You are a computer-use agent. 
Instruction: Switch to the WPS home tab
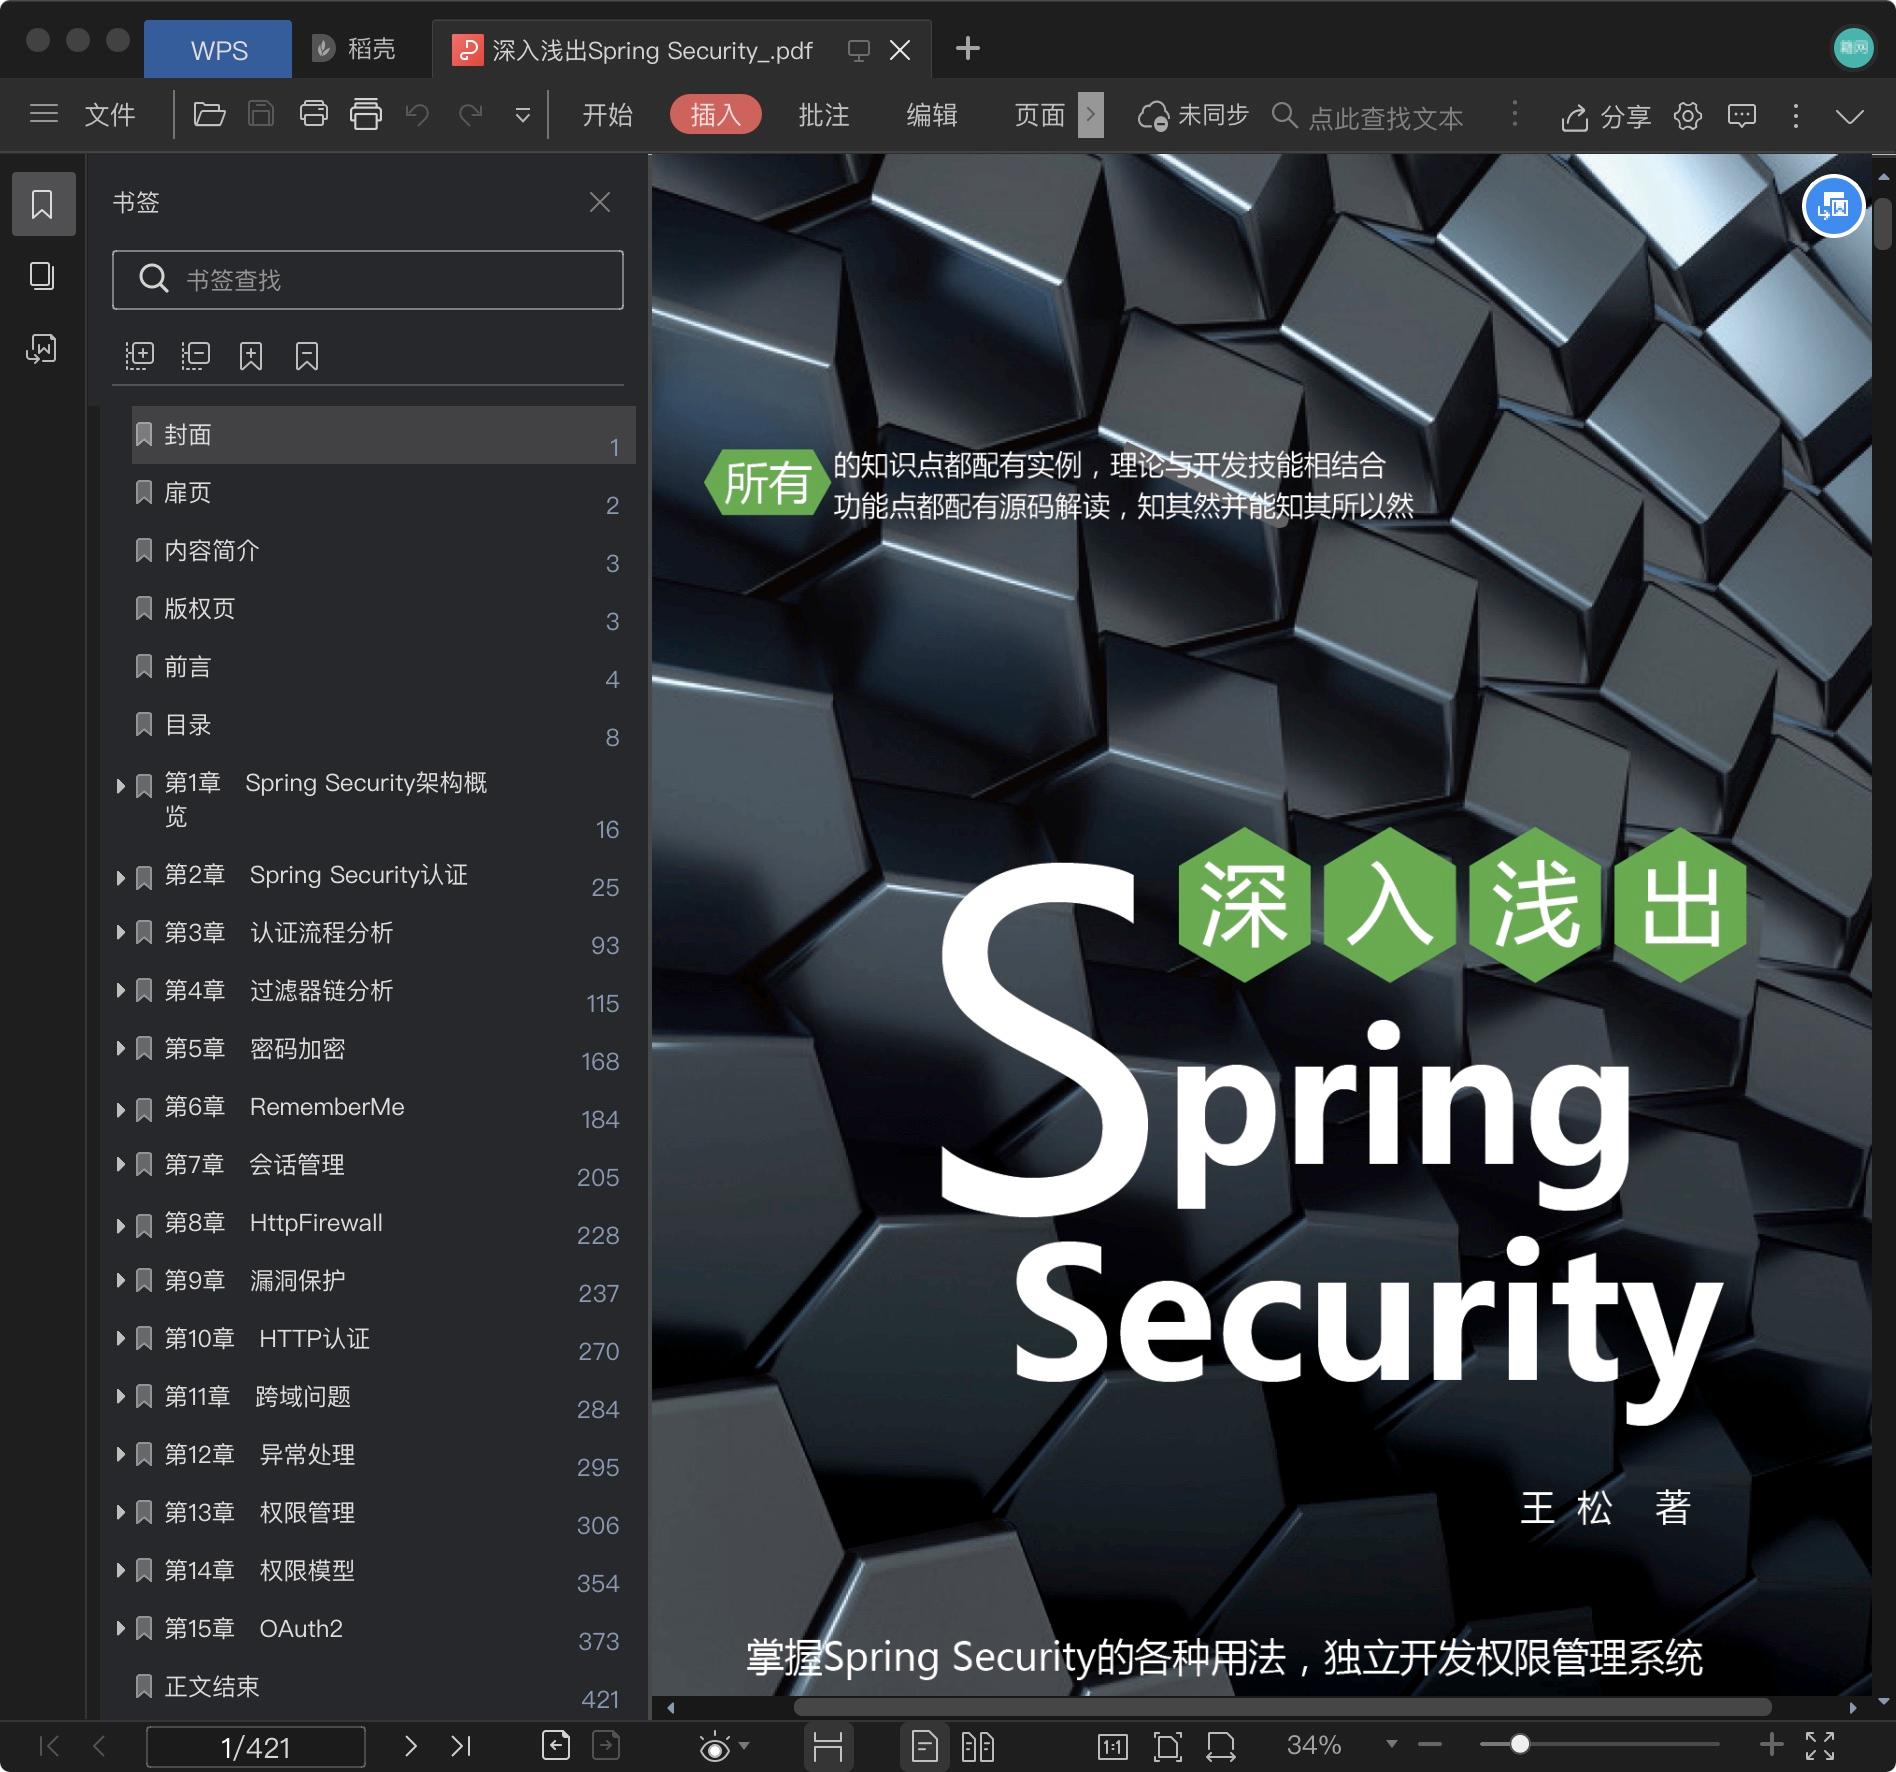click(218, 50)
